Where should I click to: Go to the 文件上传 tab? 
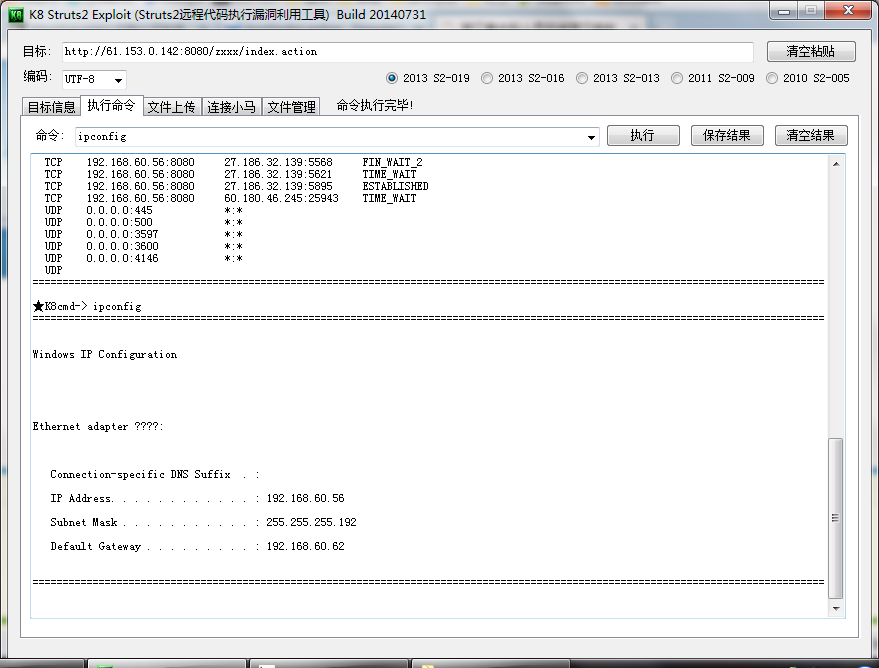(x=172, y=106)
